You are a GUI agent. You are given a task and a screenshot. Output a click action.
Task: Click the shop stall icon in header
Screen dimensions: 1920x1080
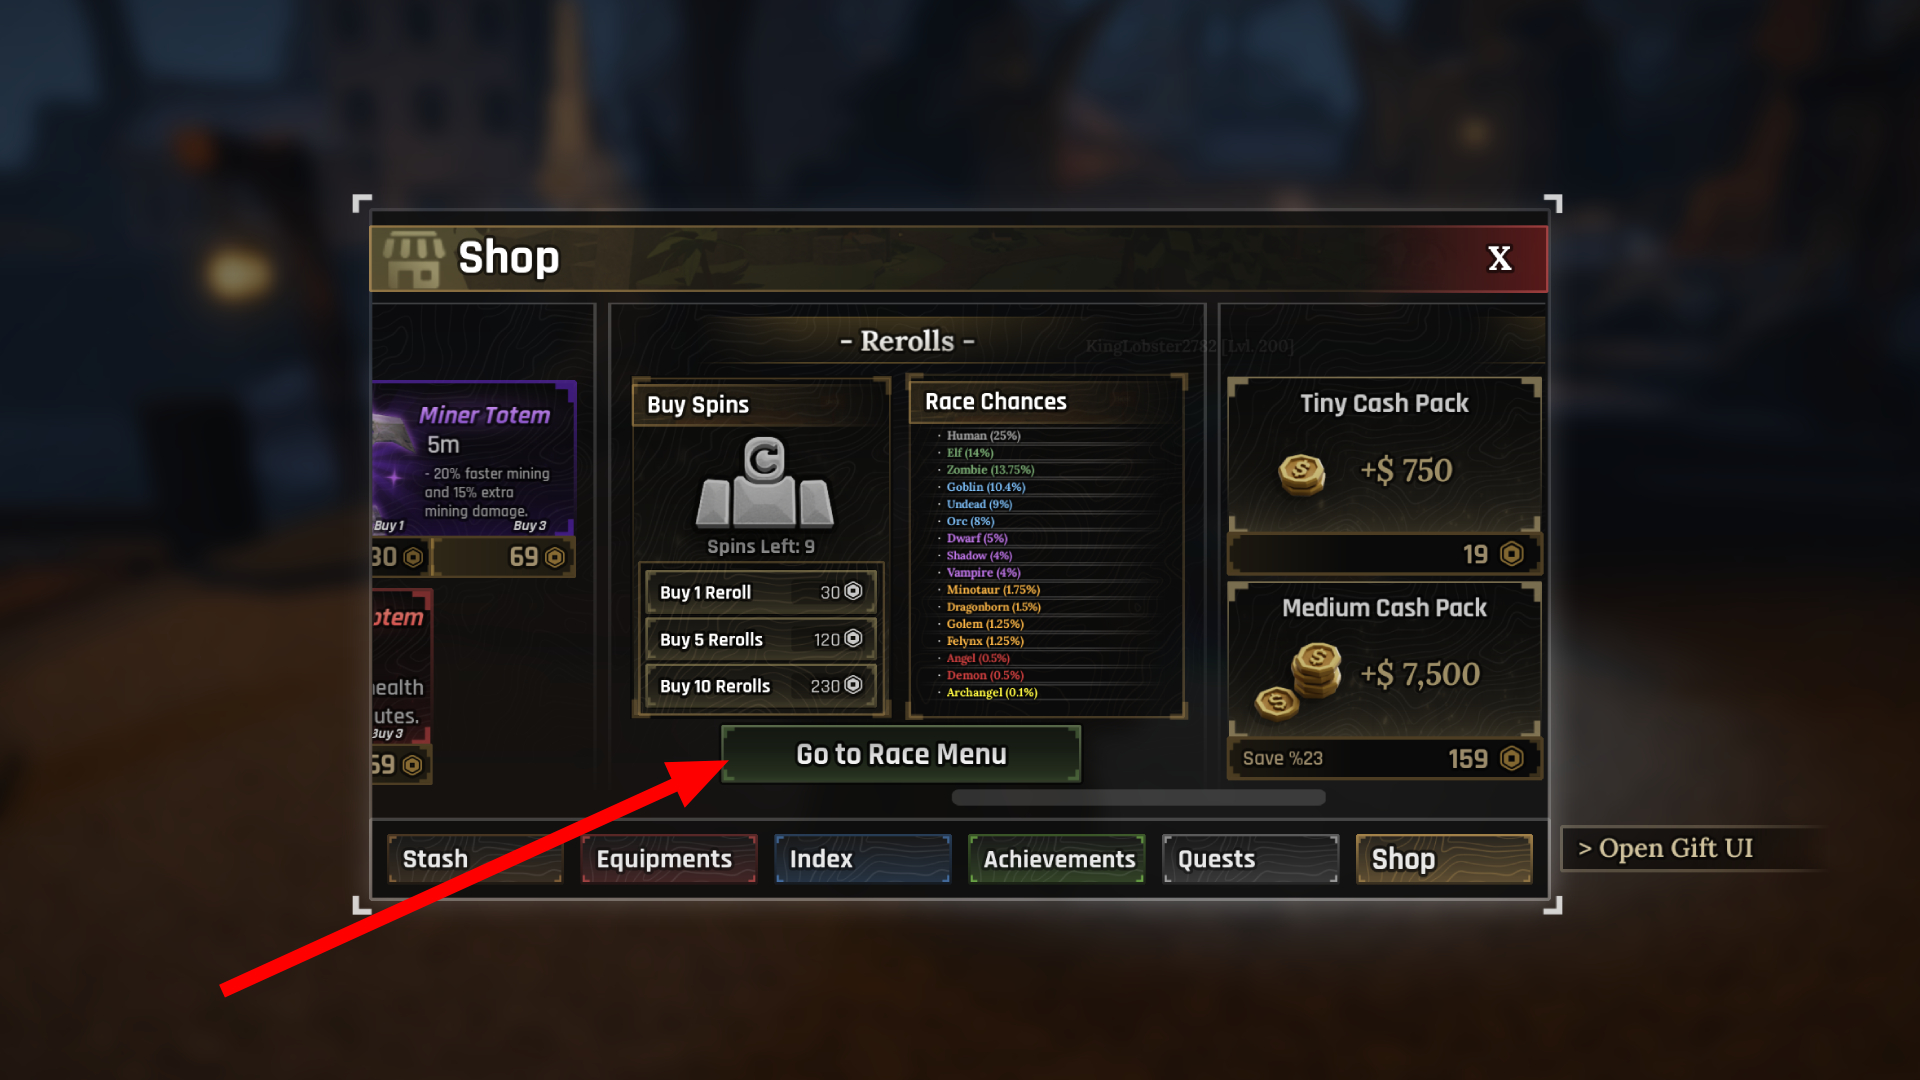pyautogui.click(x=413, y=259)
